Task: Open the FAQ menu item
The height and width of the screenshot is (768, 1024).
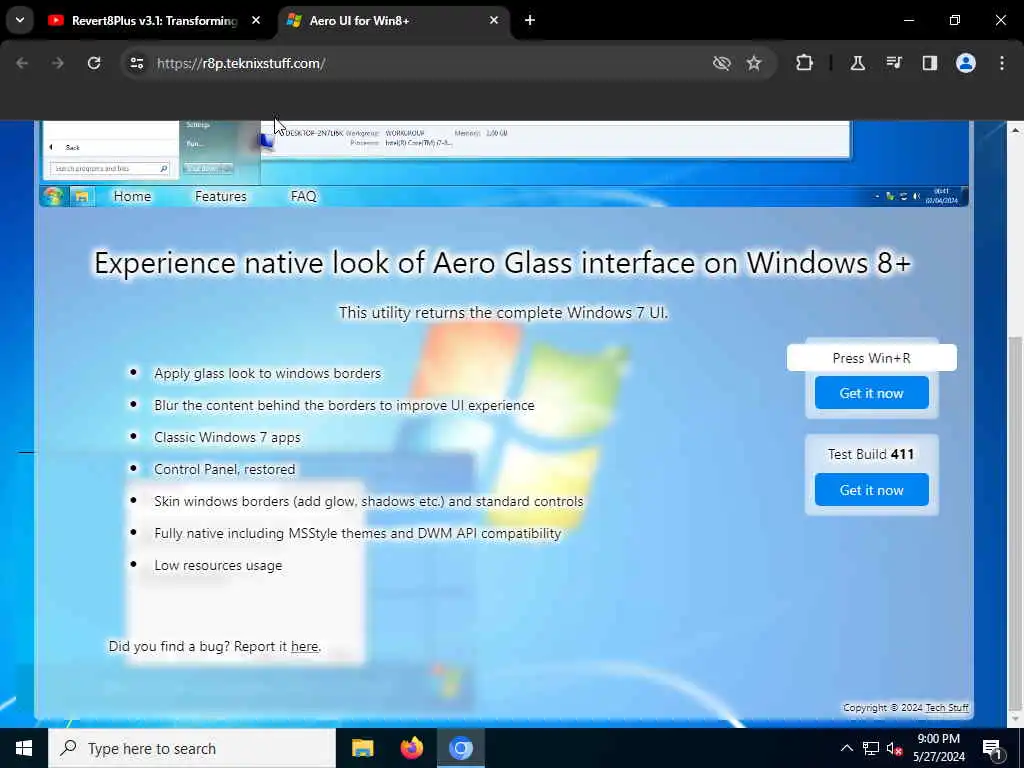Action: click(x=303, y=197)
